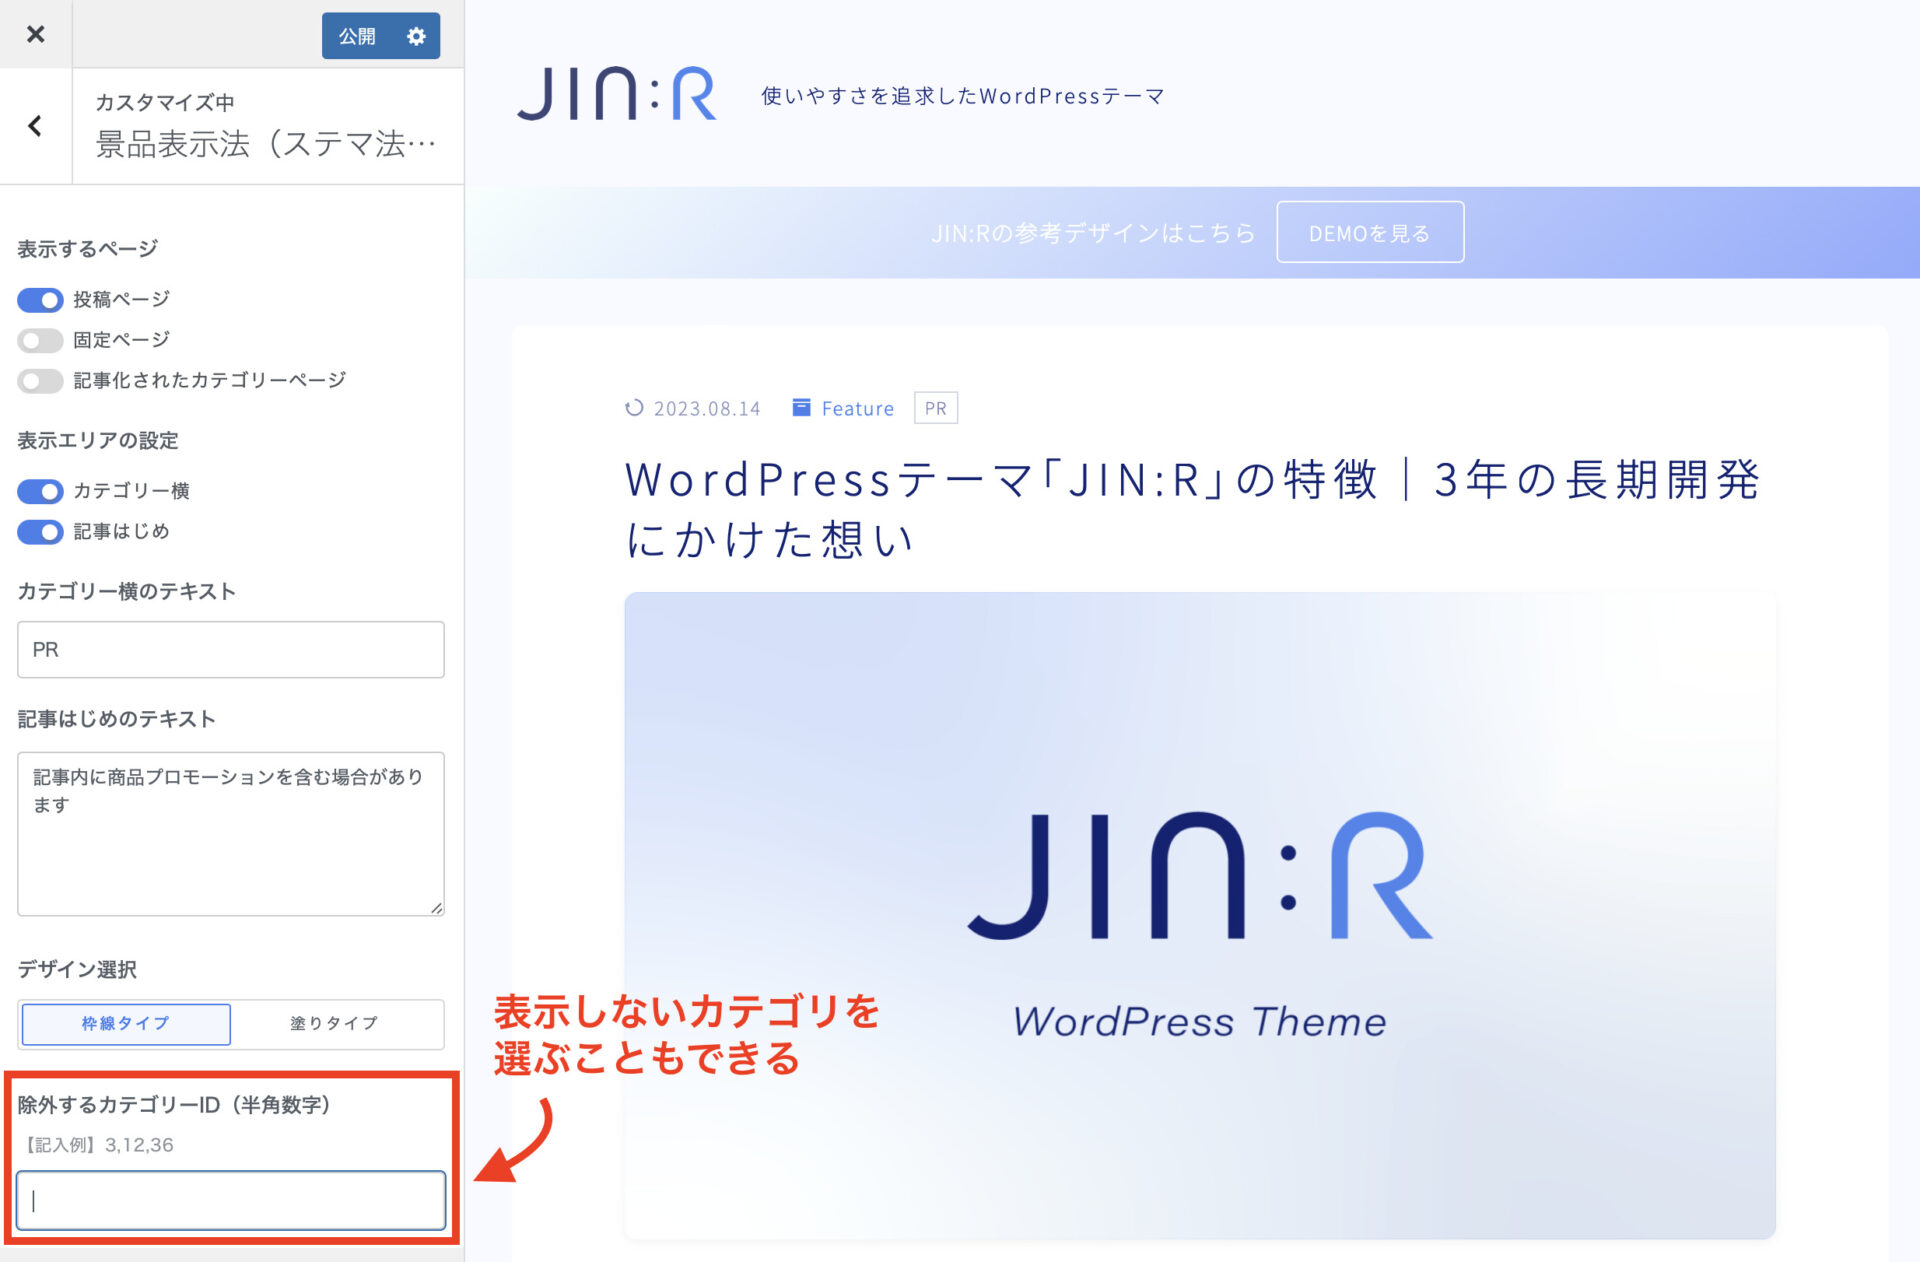Select the JIN:R logo in the site header
The width and height of the screenshot is (1920, 1262).
pos(616,95)
